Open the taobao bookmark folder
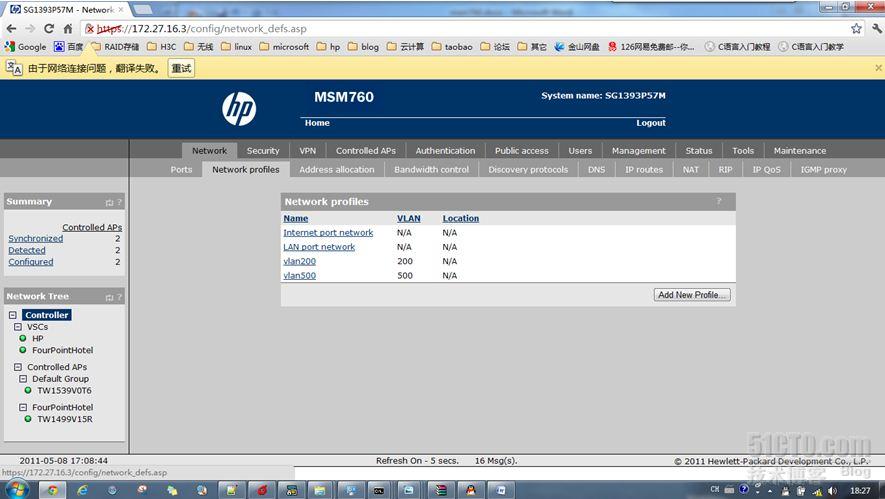885x499 pixels. (452, 47)
